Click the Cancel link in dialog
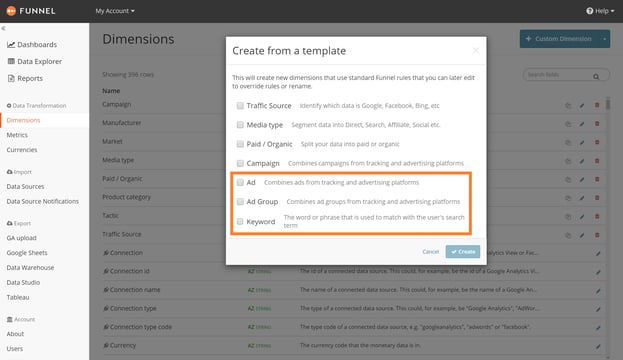The height and width of the screenshot is (360, 623). coord(431,252)
